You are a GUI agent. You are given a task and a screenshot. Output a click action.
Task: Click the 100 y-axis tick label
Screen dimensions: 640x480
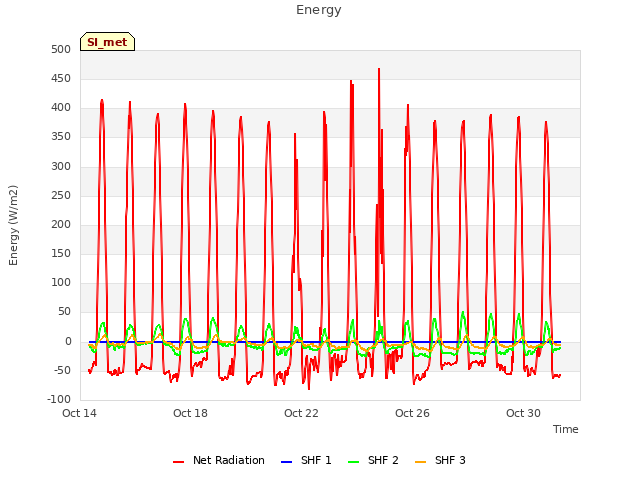[x=61, y=282]
